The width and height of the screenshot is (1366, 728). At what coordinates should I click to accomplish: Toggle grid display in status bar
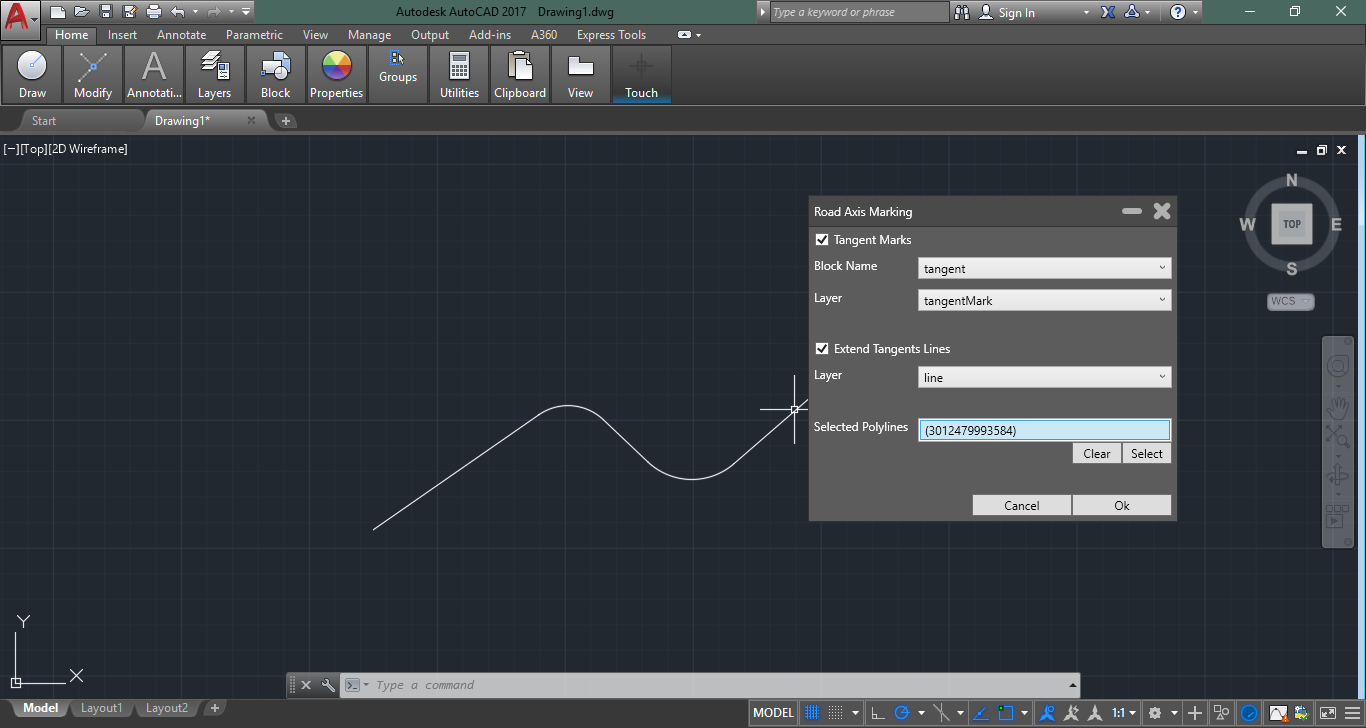[812, 713]
